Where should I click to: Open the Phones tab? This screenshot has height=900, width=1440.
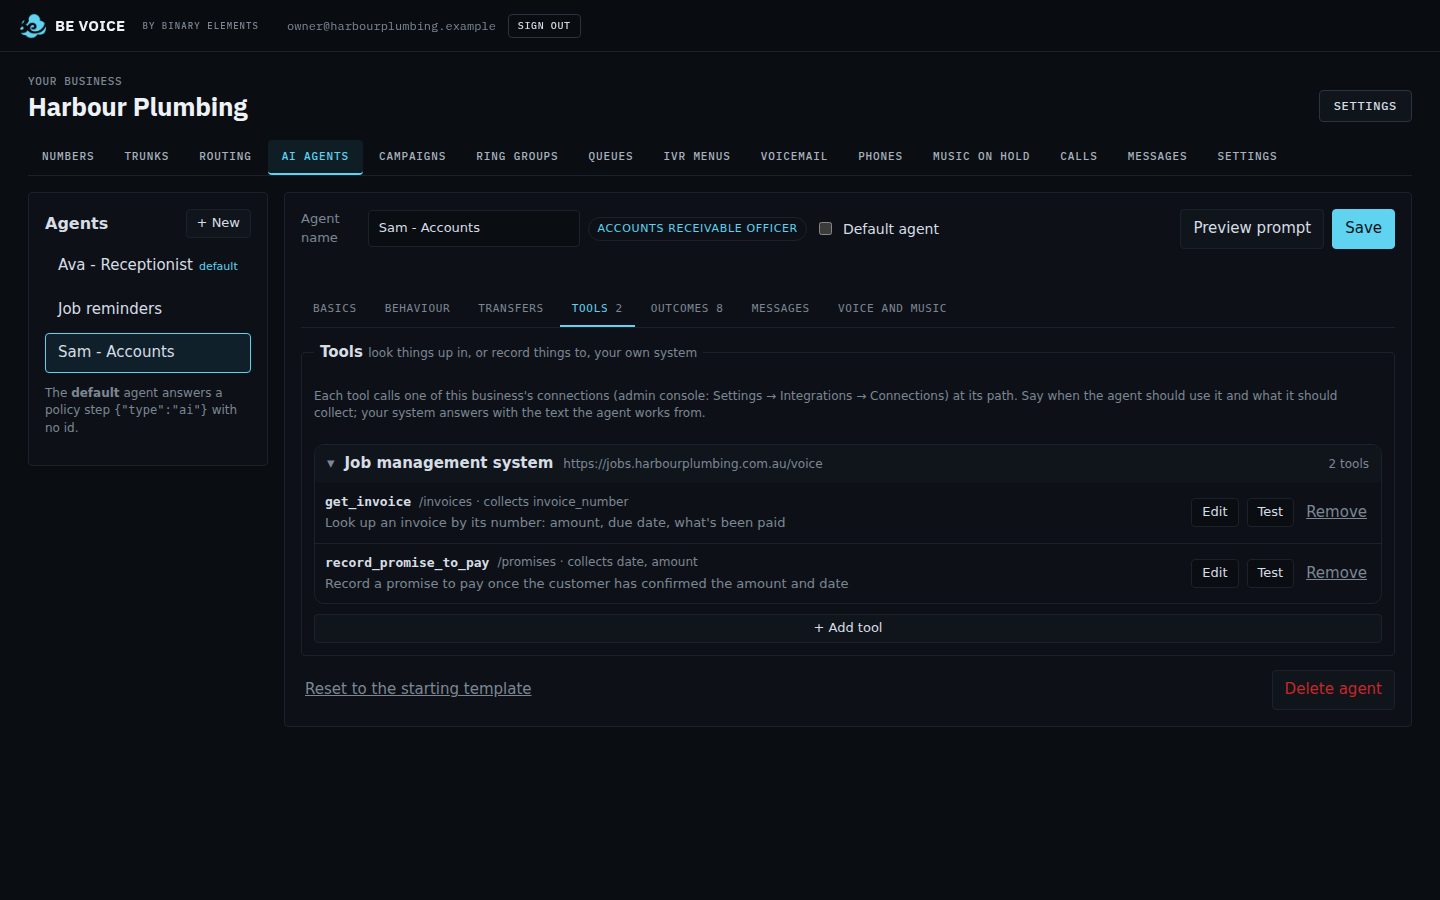click(880, 157)
